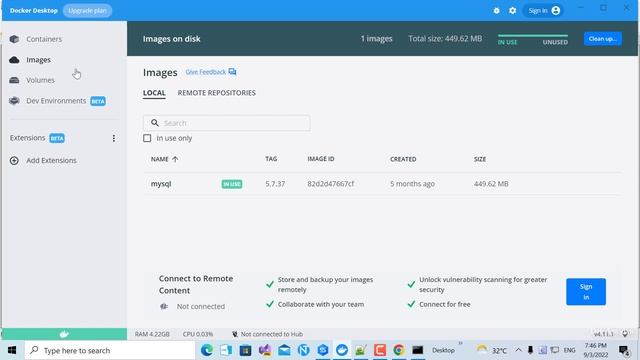Open the Volumes section

(x=40, y=80)
